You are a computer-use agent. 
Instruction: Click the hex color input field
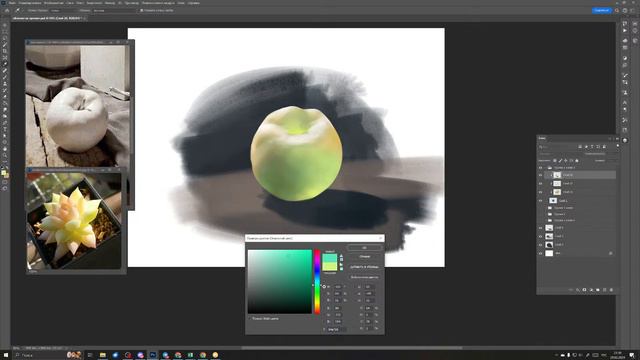pyautogui.click(x=337, y=329)
